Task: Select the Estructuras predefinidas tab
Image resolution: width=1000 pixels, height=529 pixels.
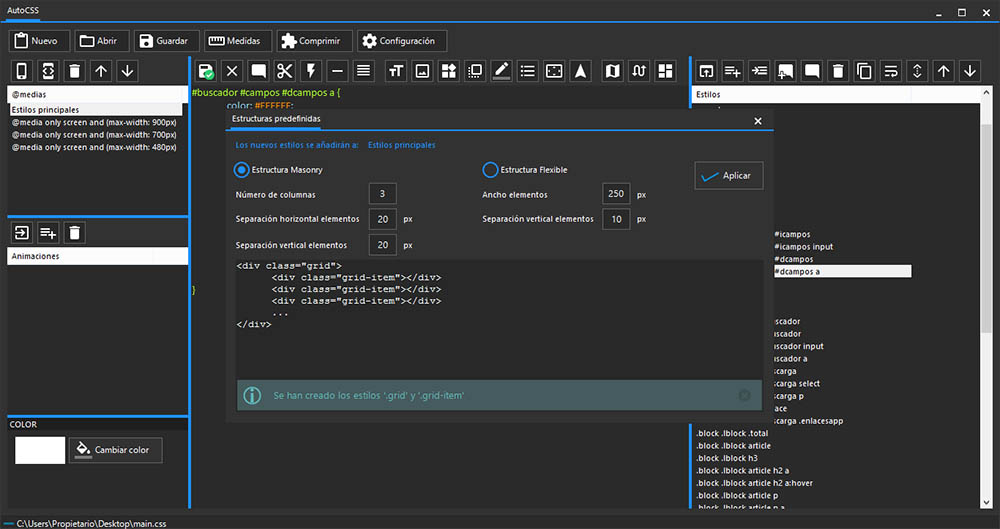Action: [x=276, y=119]
